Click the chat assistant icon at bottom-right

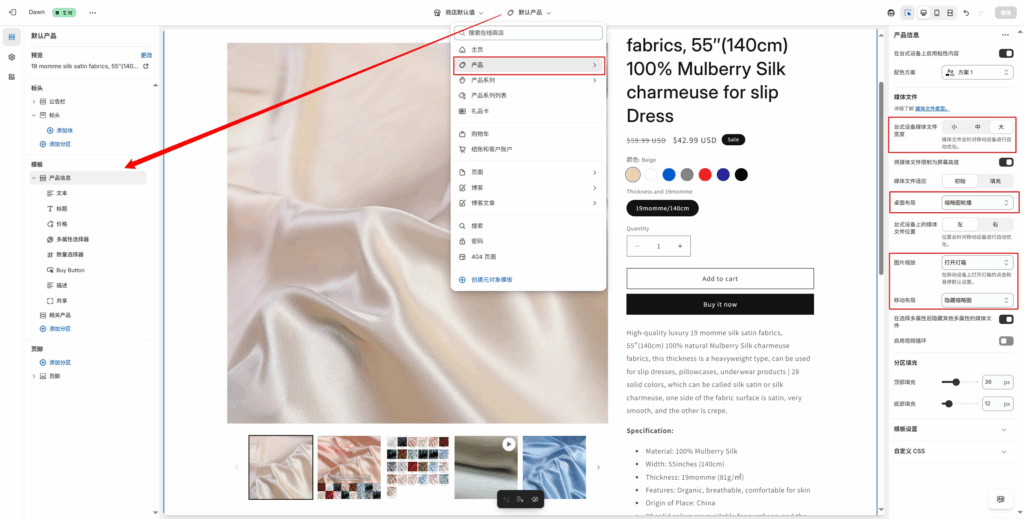point(999,499)
